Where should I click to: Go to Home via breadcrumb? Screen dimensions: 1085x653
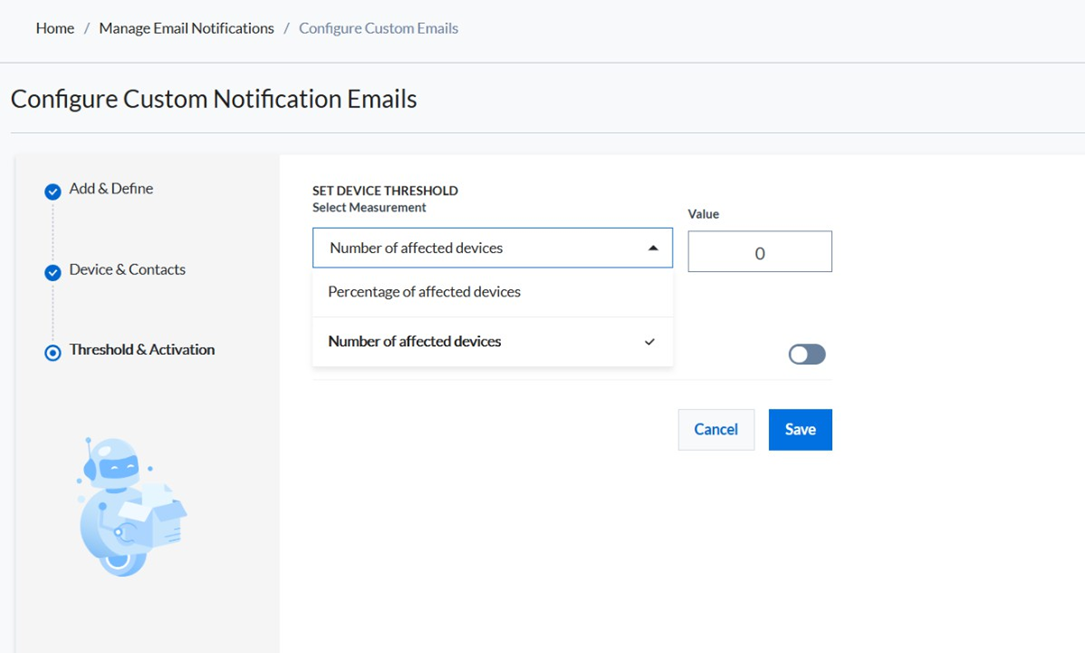coord(55,28)
